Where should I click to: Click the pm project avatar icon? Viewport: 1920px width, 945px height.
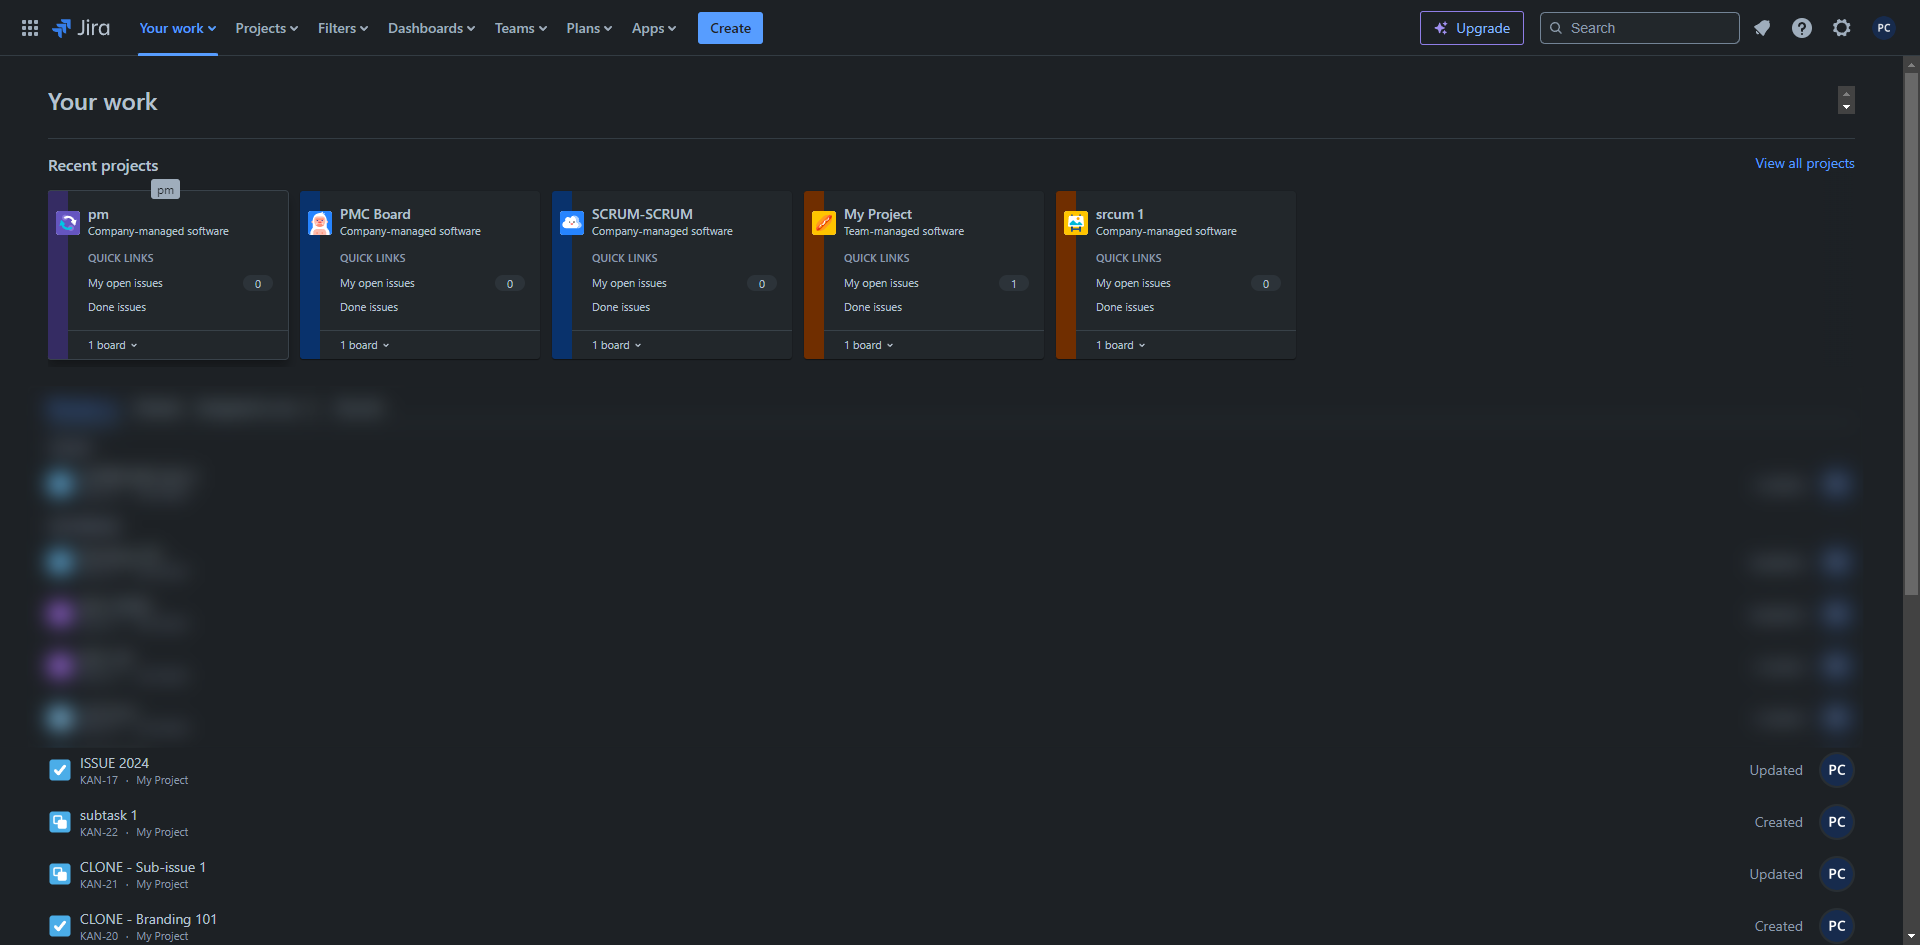pos(68,223)
